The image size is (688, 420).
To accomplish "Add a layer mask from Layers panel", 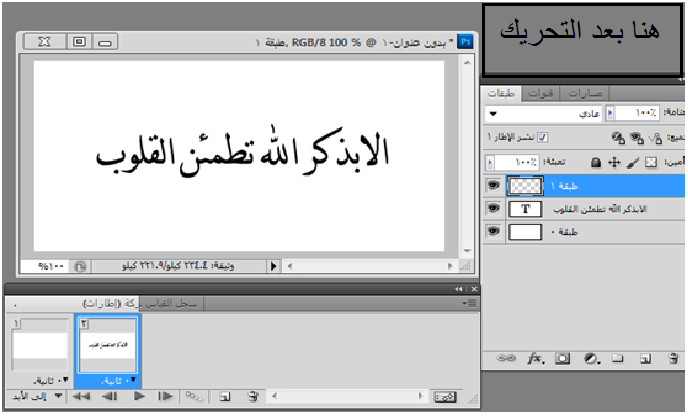I will click(563, 357).
